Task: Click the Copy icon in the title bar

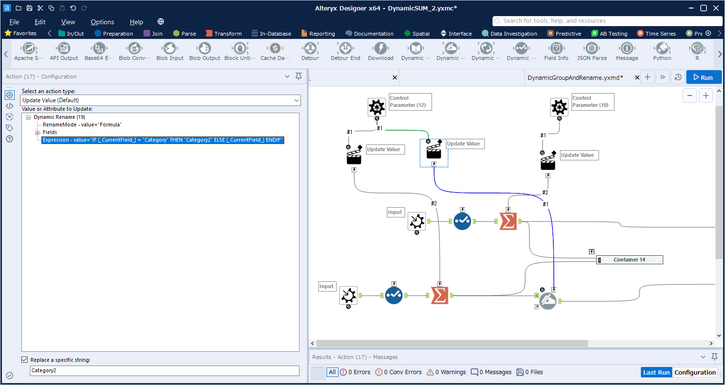Action: point(51,8)
